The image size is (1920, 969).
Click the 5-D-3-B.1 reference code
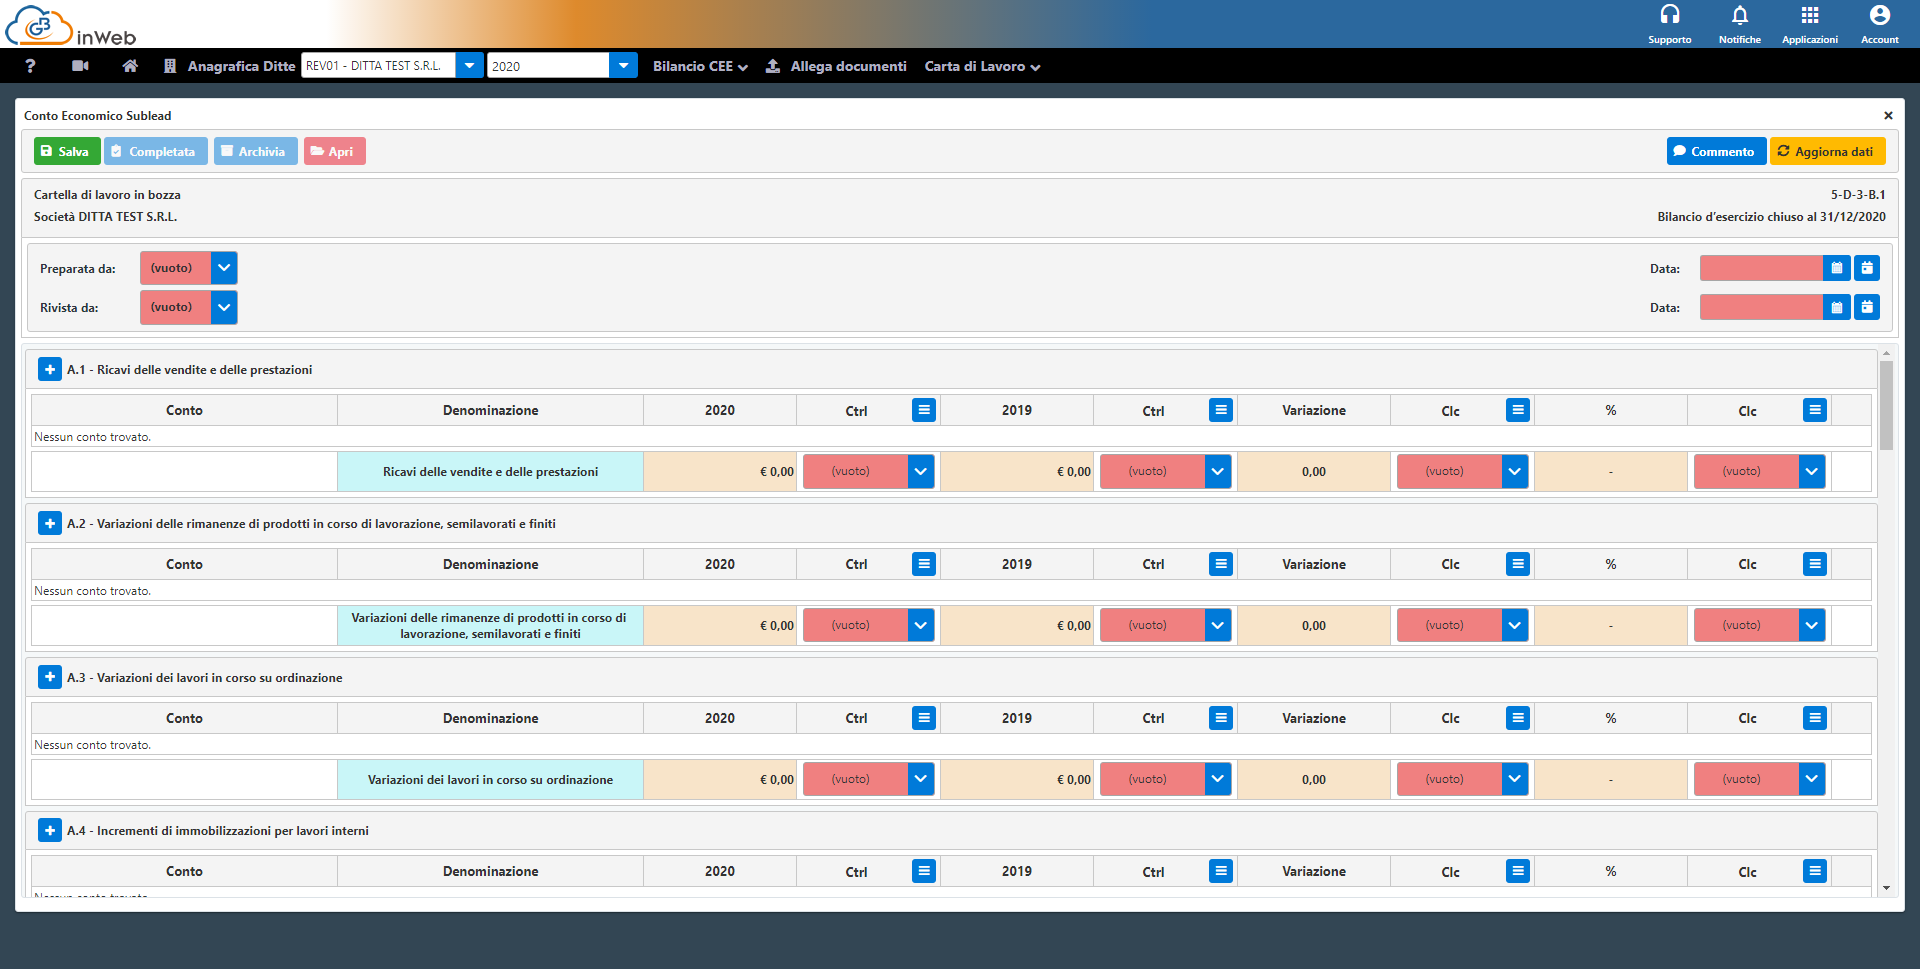[1858, 194]
